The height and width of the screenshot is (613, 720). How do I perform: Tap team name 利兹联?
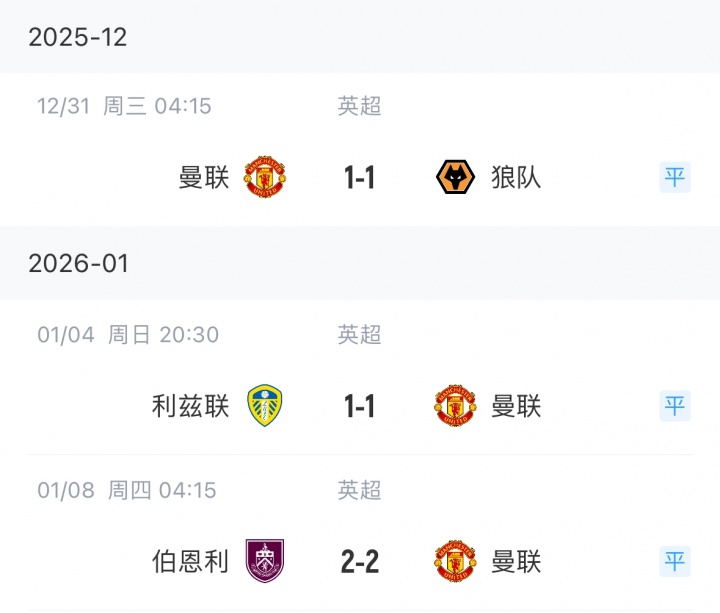191,406
